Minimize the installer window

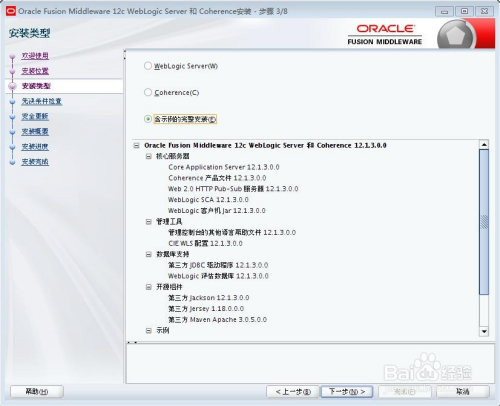[x=444, y=11]
